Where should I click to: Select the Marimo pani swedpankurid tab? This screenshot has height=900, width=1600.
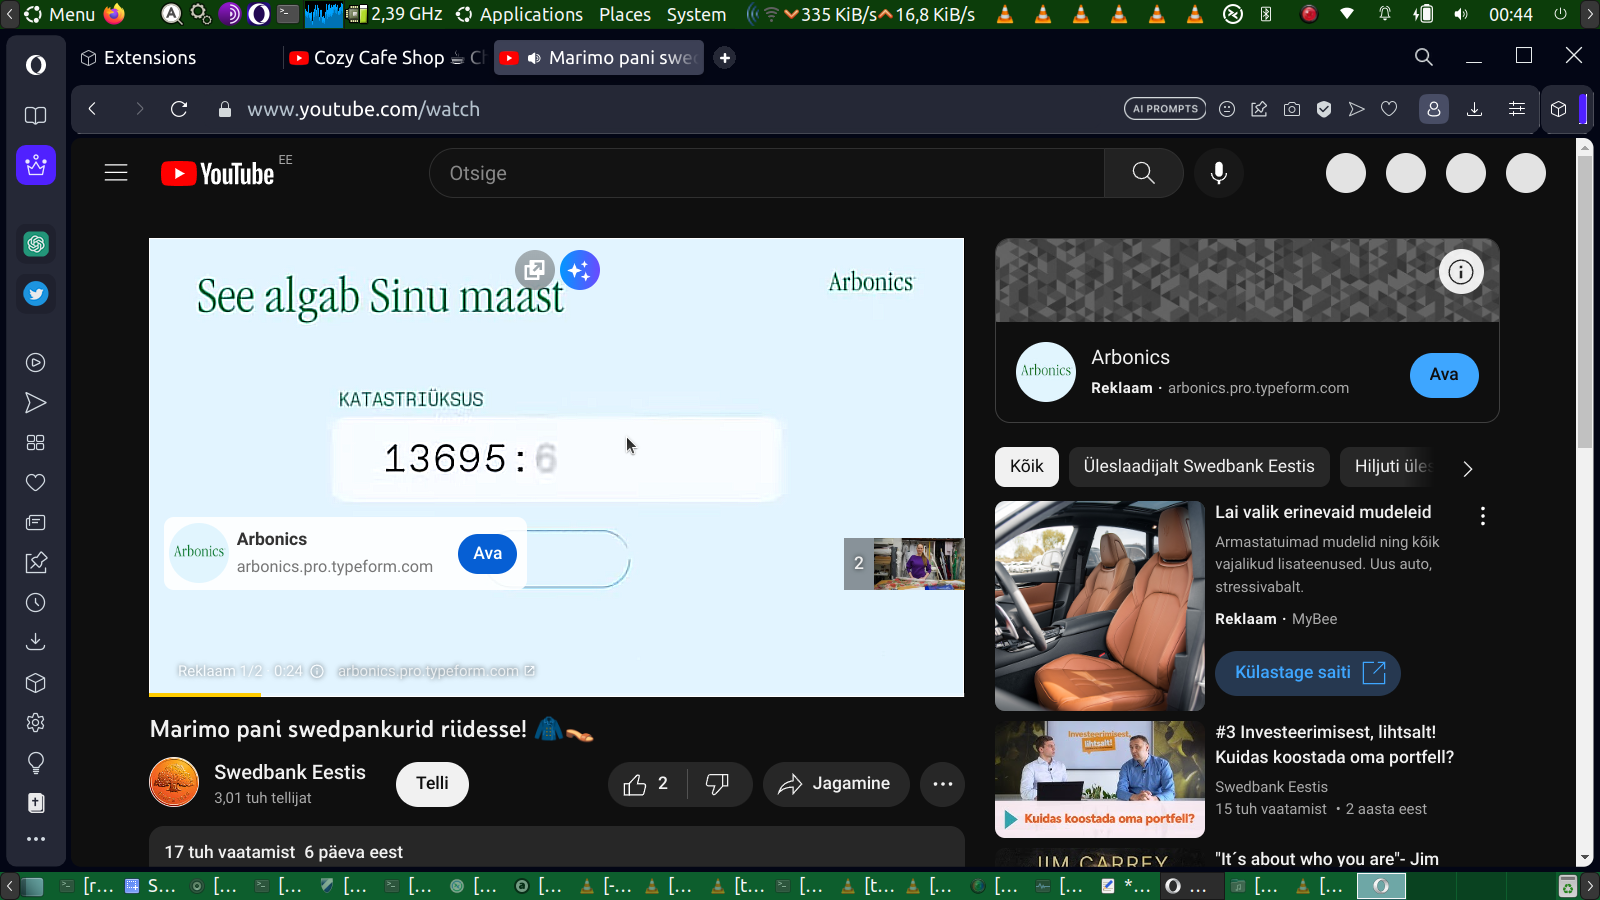(598, 58)
